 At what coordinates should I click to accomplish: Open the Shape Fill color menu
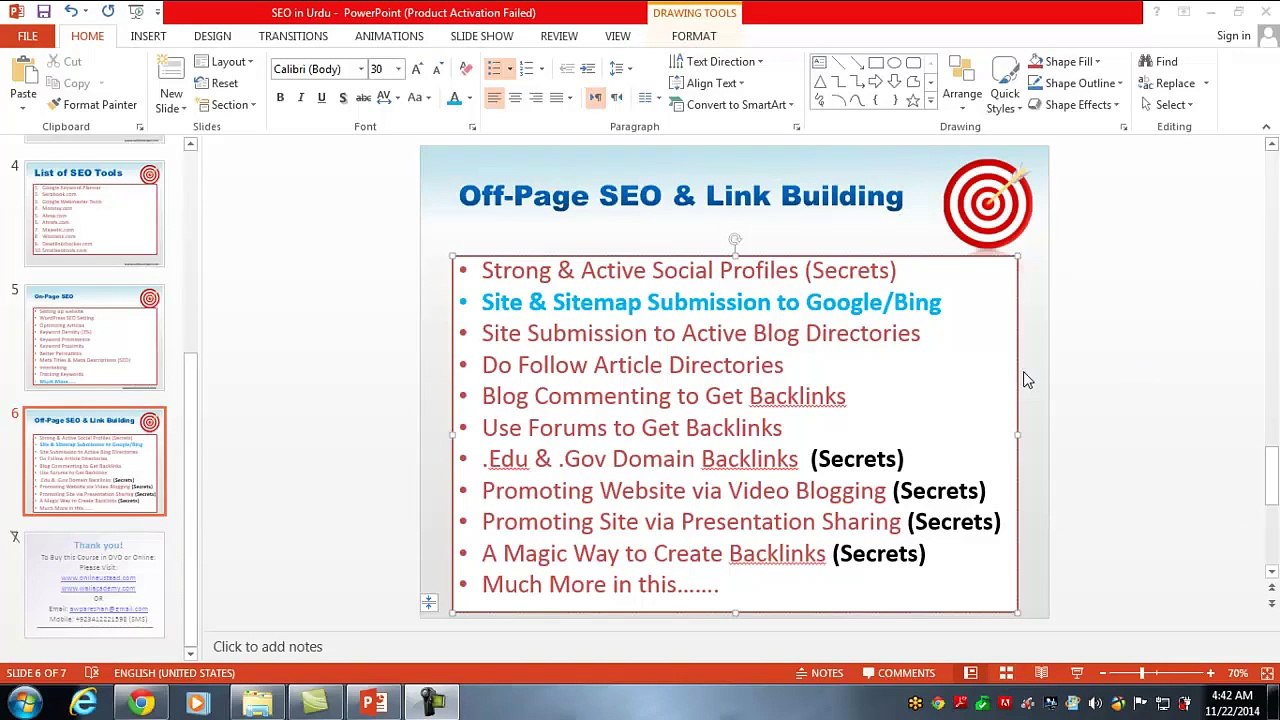1064,62
